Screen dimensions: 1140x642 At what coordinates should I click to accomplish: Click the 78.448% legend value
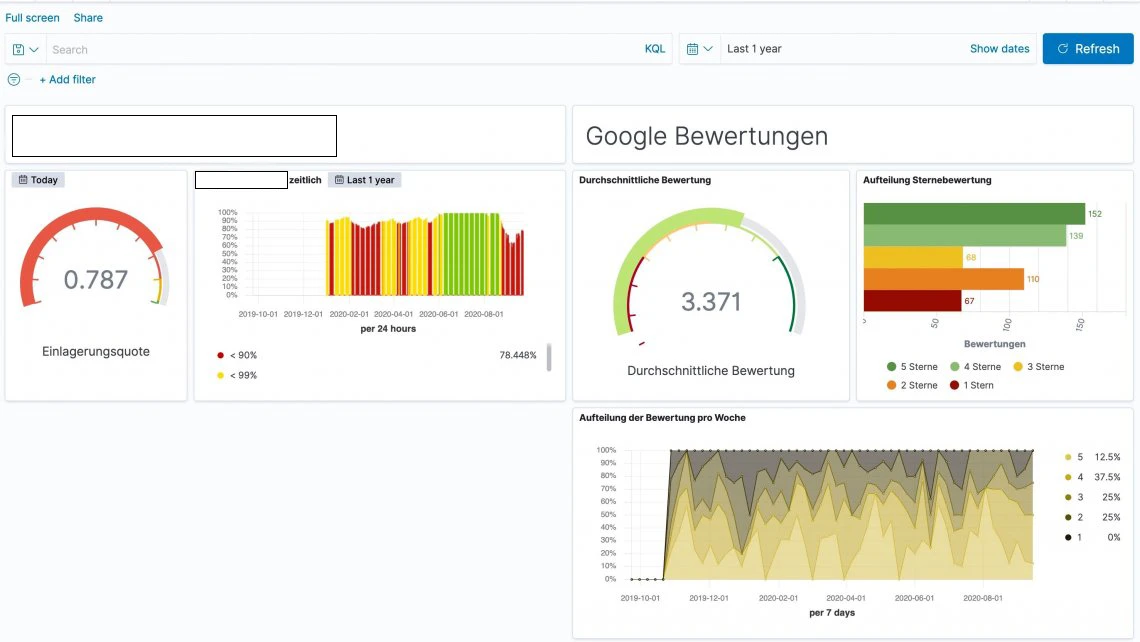coord(518,355)
